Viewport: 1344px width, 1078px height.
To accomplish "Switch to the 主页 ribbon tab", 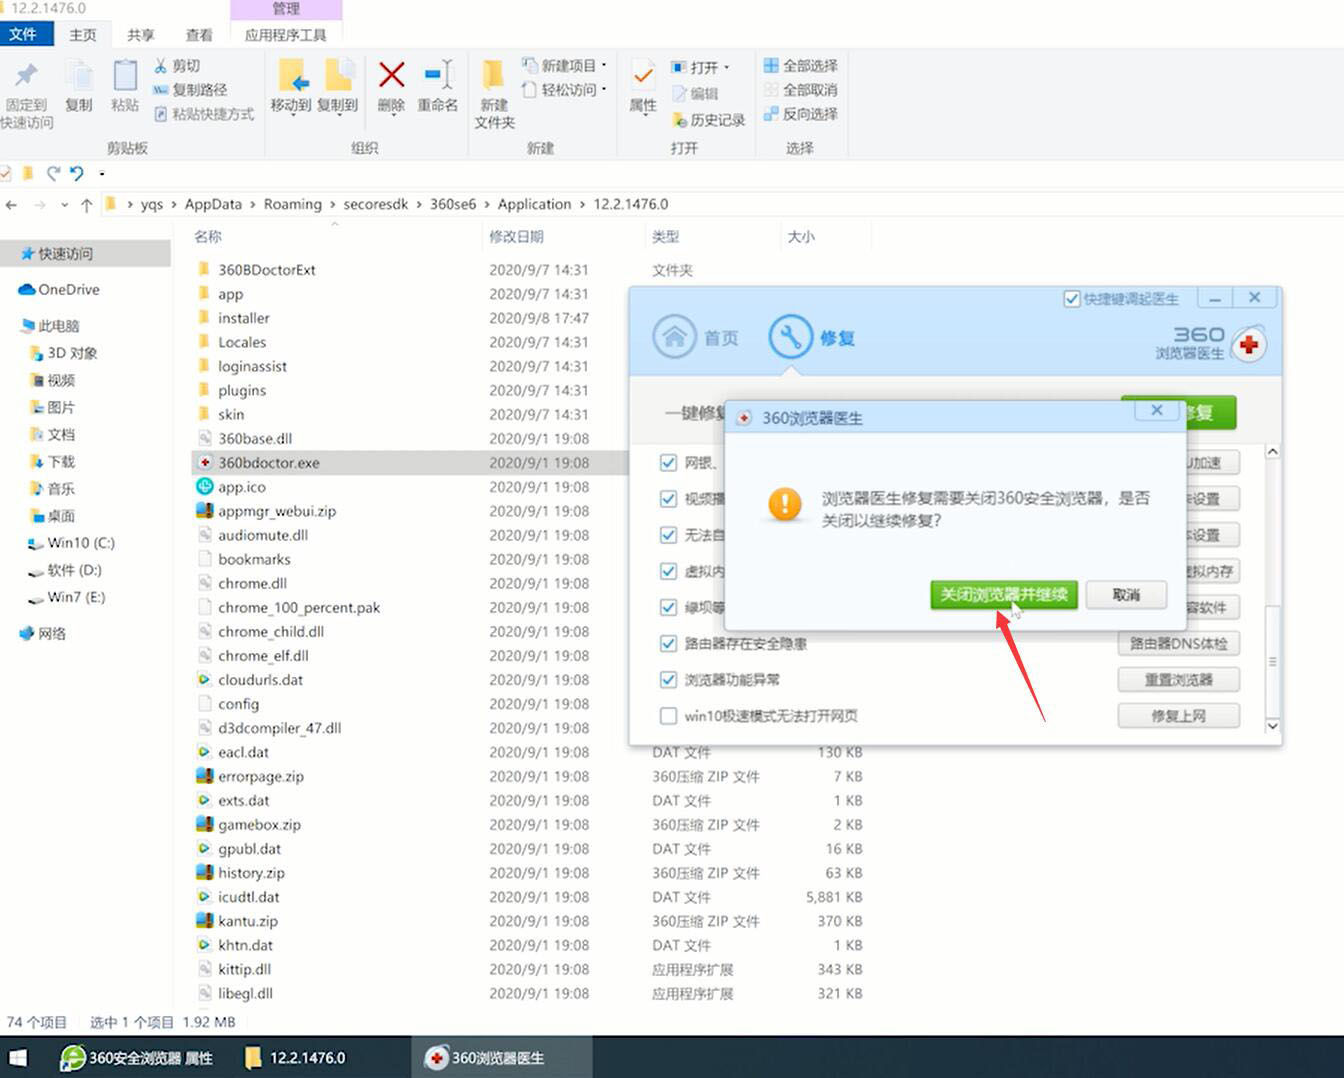I will pos(83,35).
